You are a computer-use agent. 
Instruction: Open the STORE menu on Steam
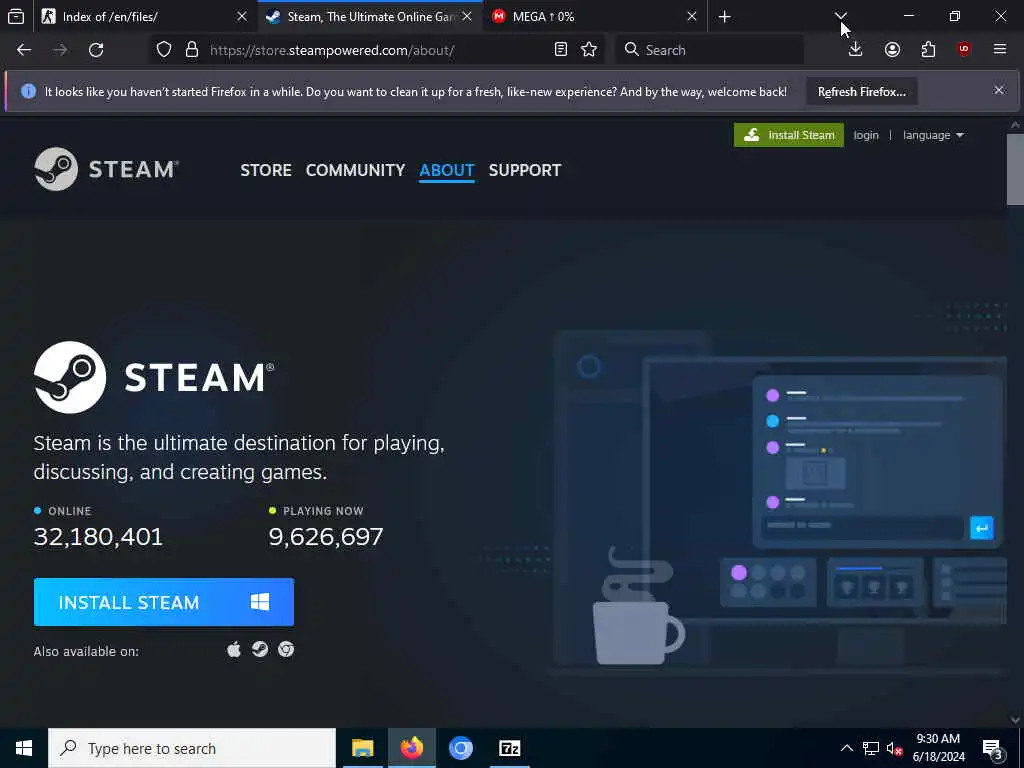[x=266, y=170]
